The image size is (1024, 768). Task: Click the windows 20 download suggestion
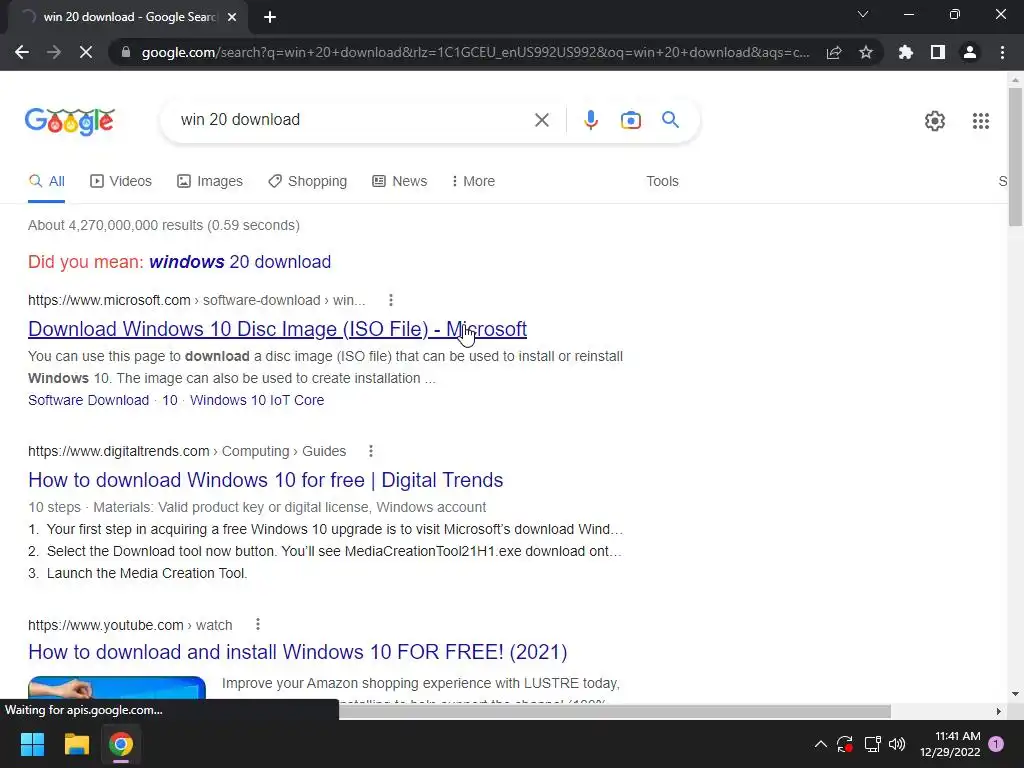[x=240, y=262]
